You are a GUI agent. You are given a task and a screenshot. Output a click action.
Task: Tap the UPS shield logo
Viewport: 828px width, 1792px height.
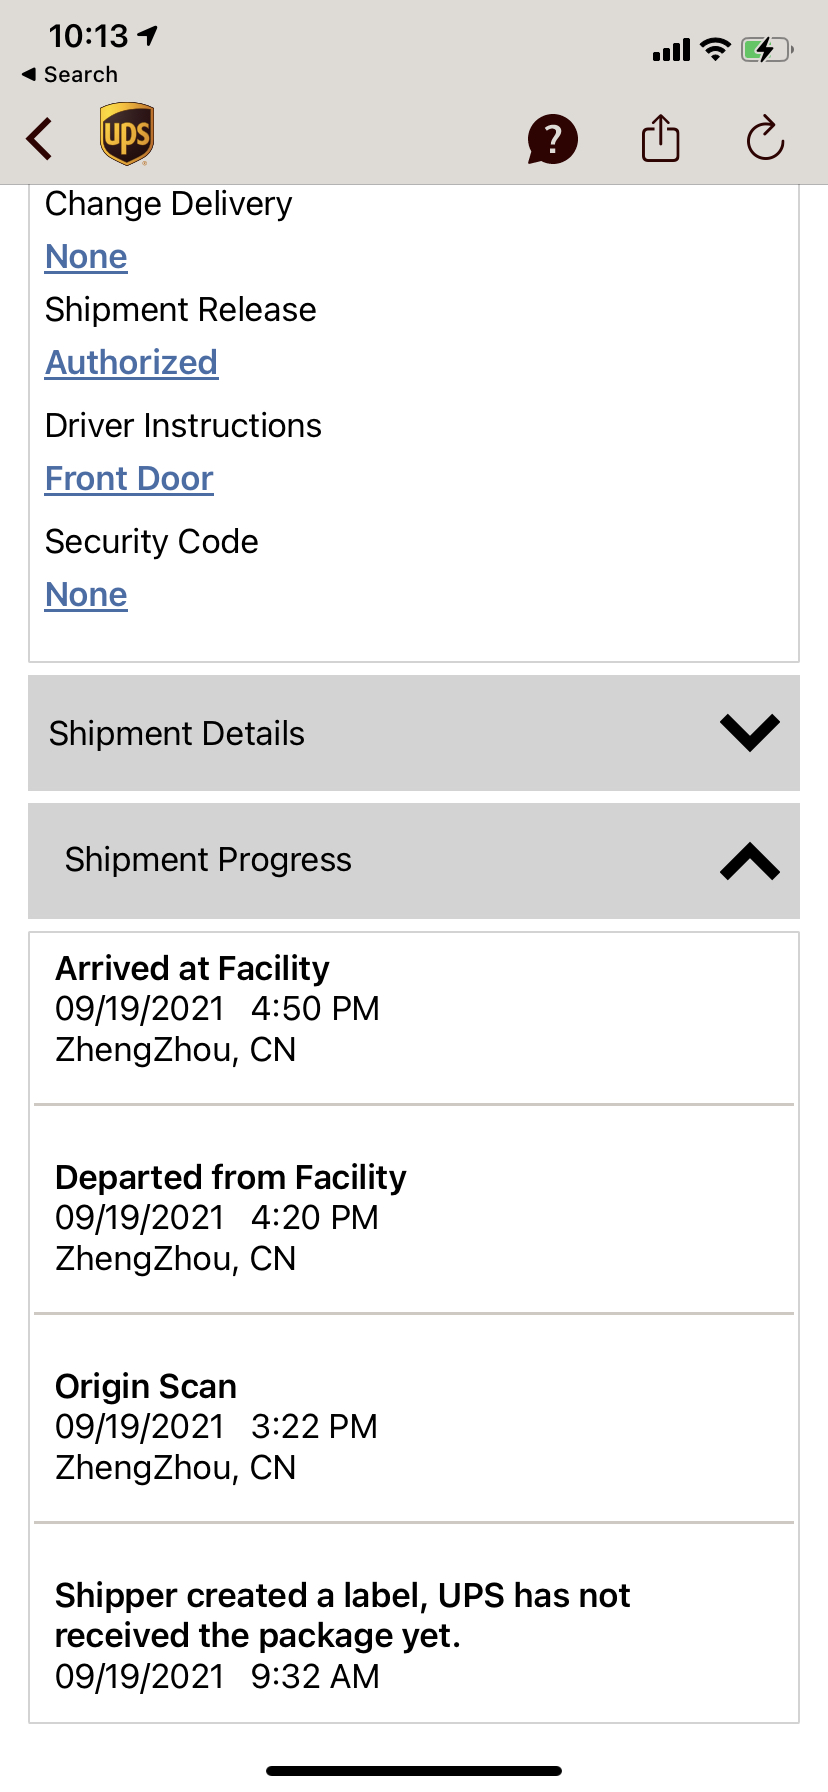click(127, 134)
